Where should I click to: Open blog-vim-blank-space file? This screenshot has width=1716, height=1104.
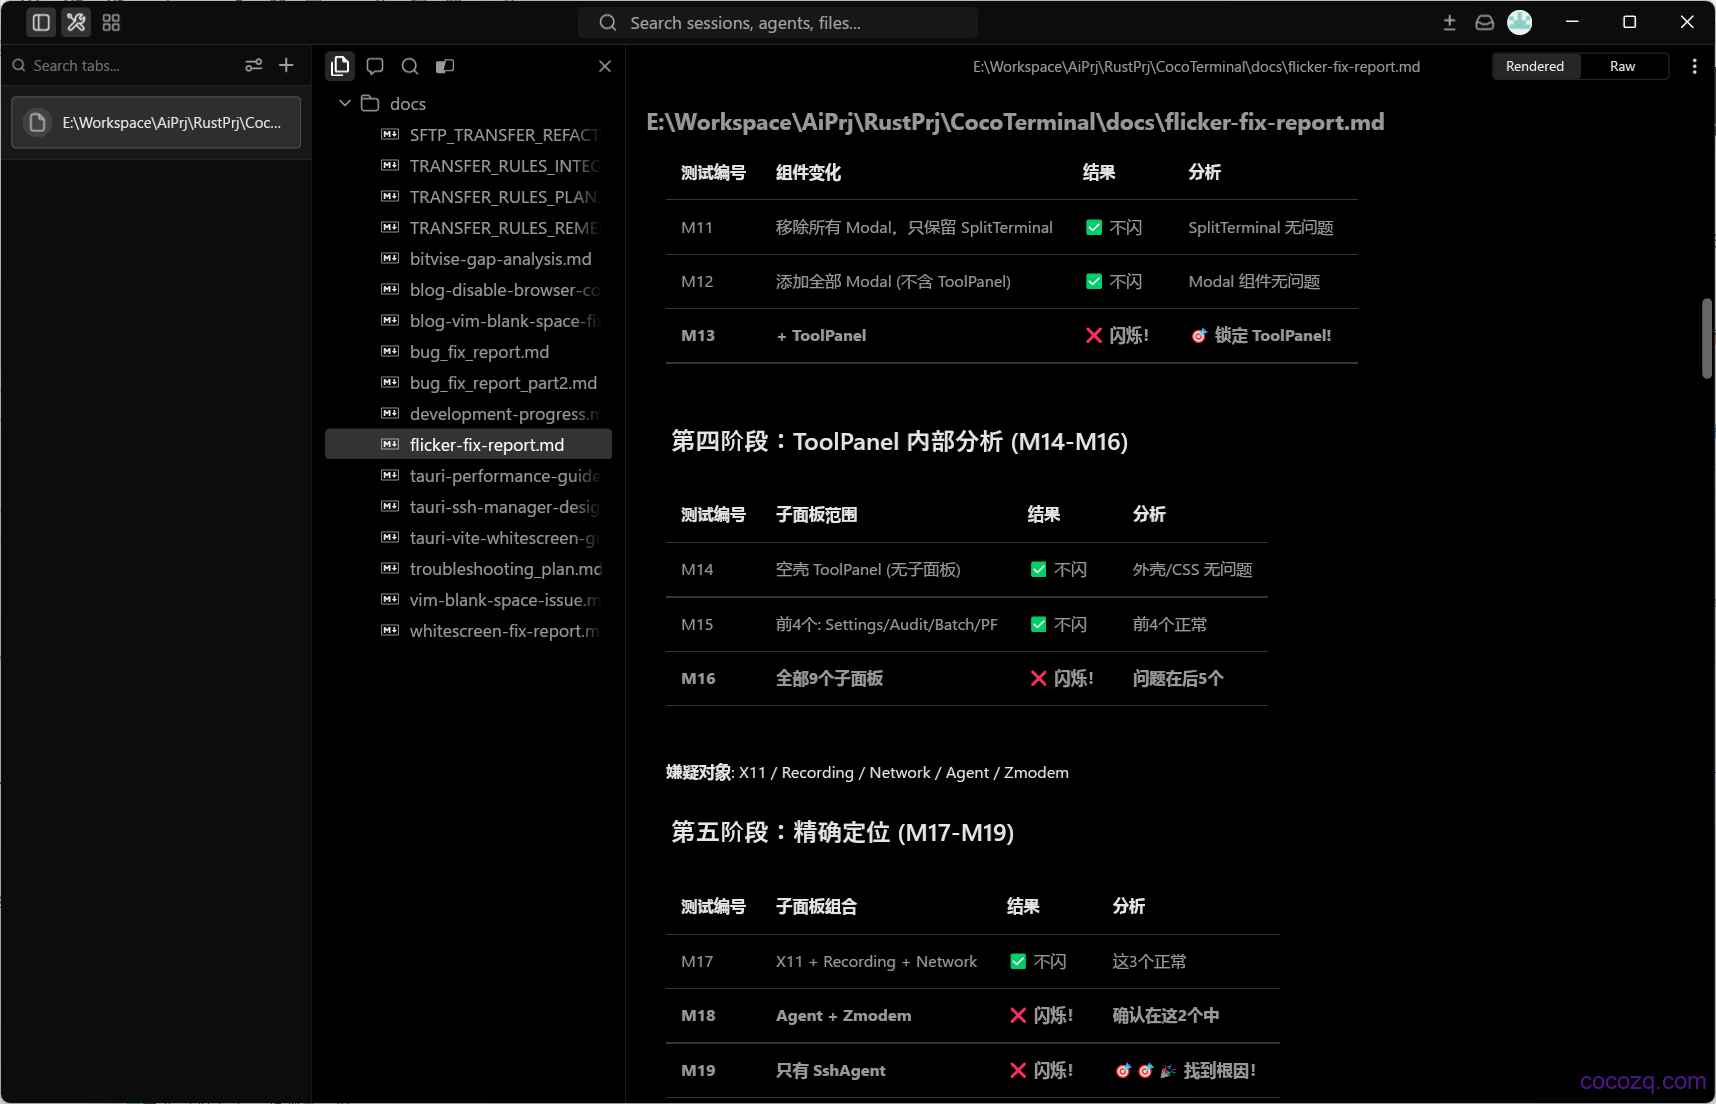(x=468, y=320)
